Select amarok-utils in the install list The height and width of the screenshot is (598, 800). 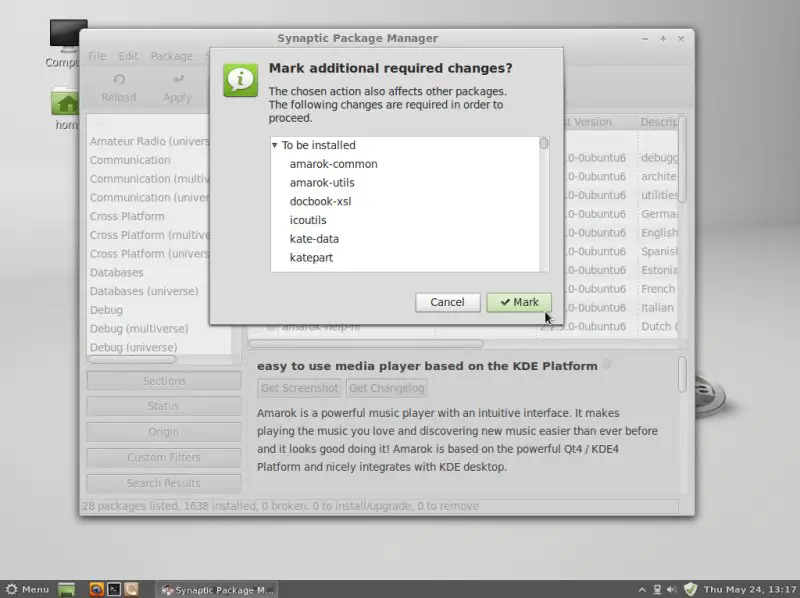(x=322, y=183)
